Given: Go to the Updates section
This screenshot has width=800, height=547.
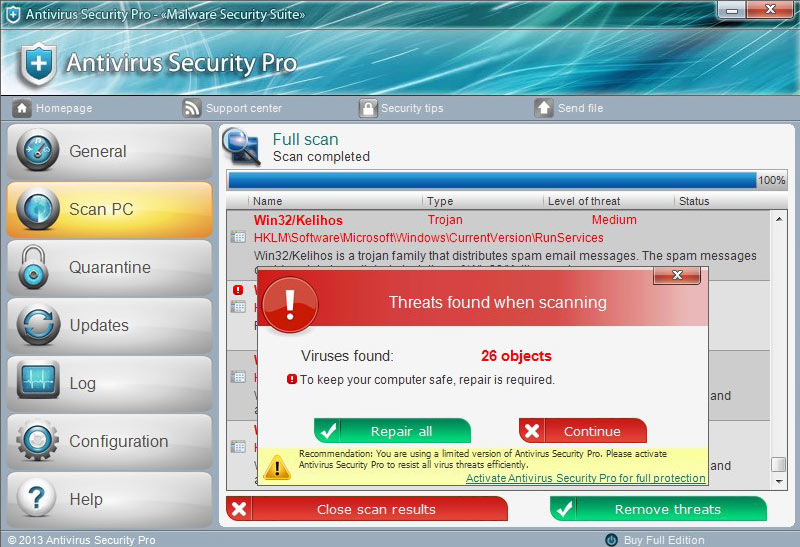Looking at the screenshot, I should pos(110,326).
